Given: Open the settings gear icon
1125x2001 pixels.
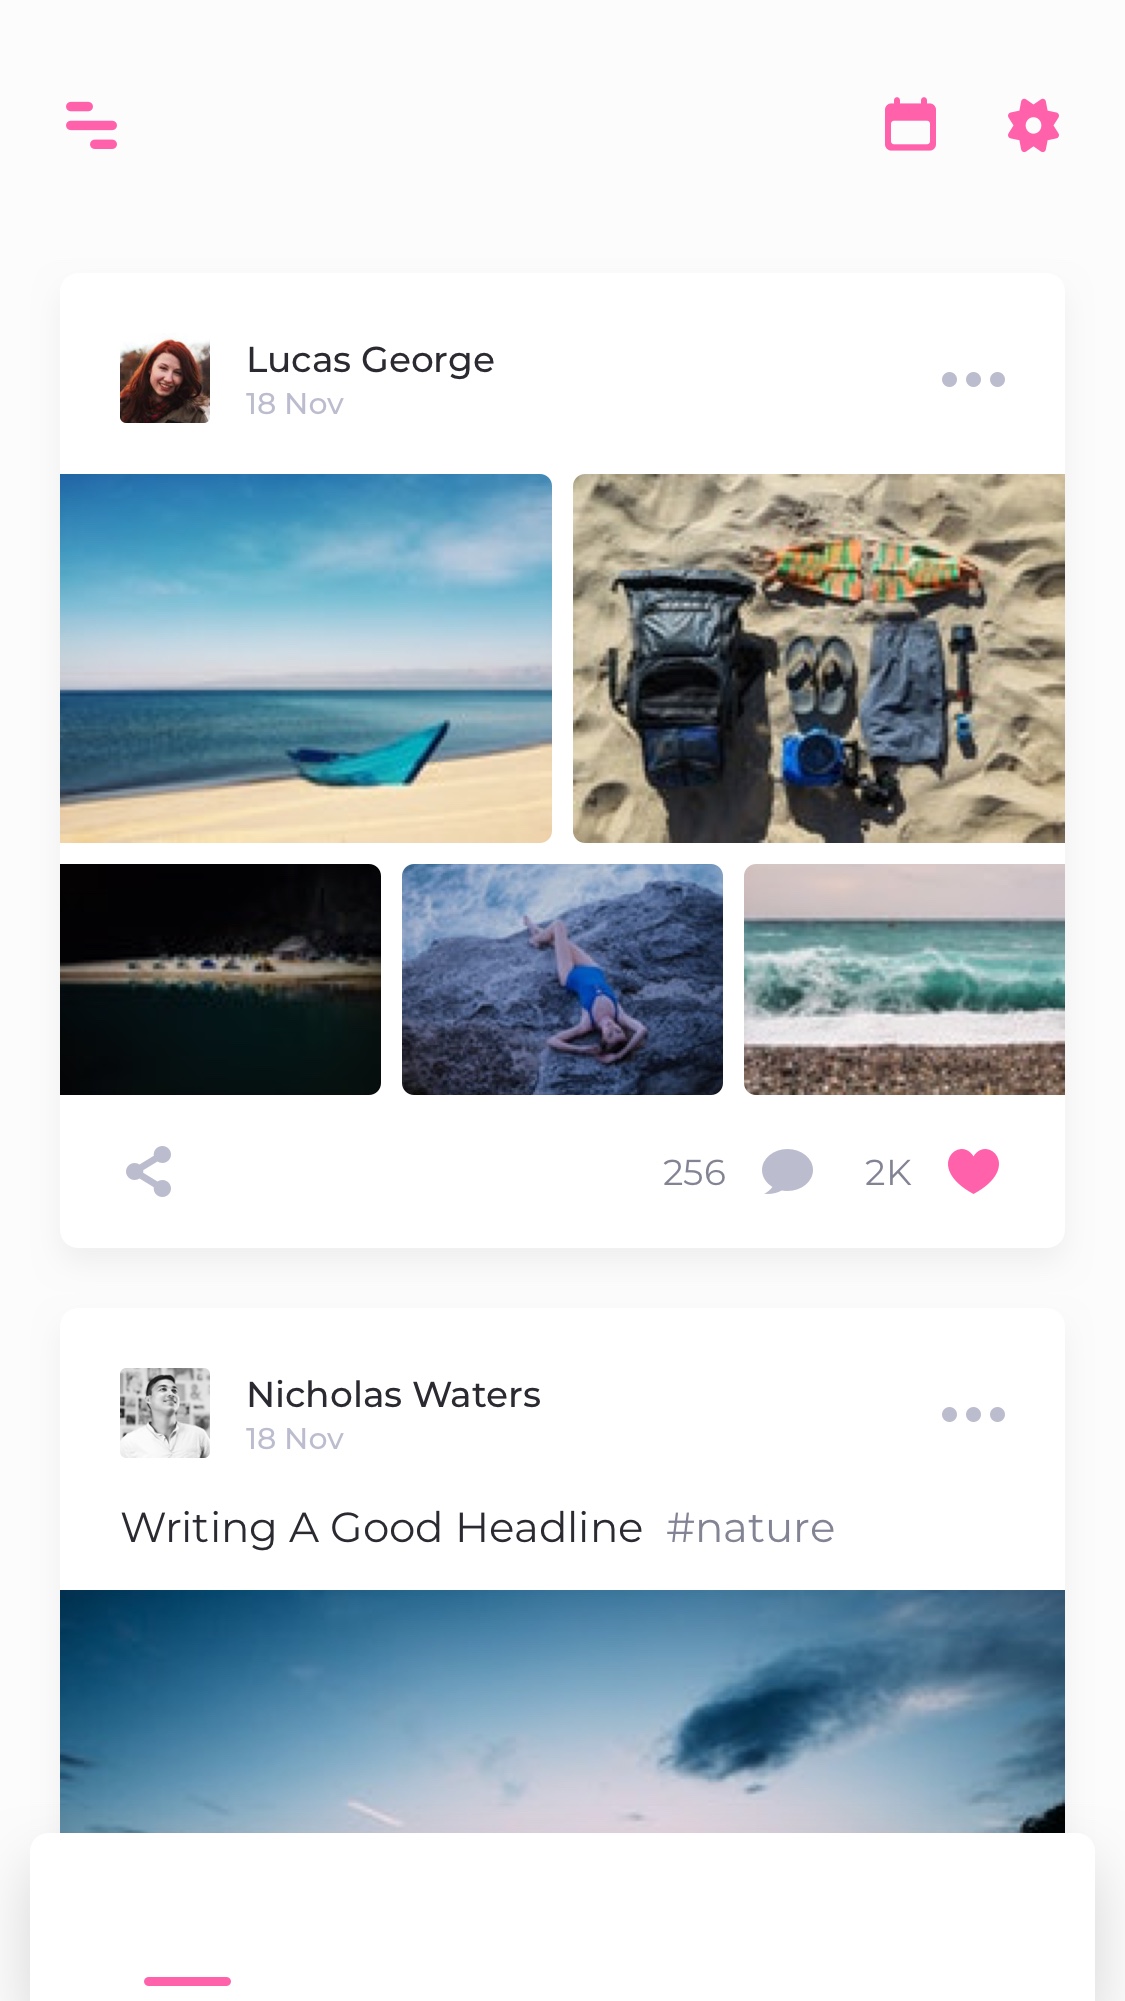Looking at the screenshot, I should [x=1033, y=125].
